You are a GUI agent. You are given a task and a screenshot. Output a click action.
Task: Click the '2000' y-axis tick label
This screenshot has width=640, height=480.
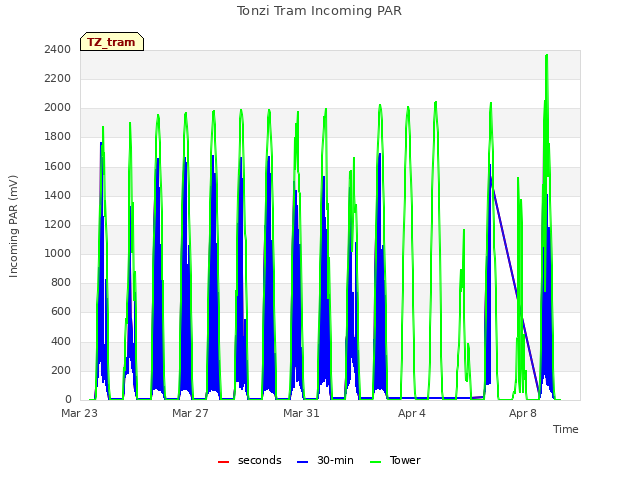click(x=58, y=108)
